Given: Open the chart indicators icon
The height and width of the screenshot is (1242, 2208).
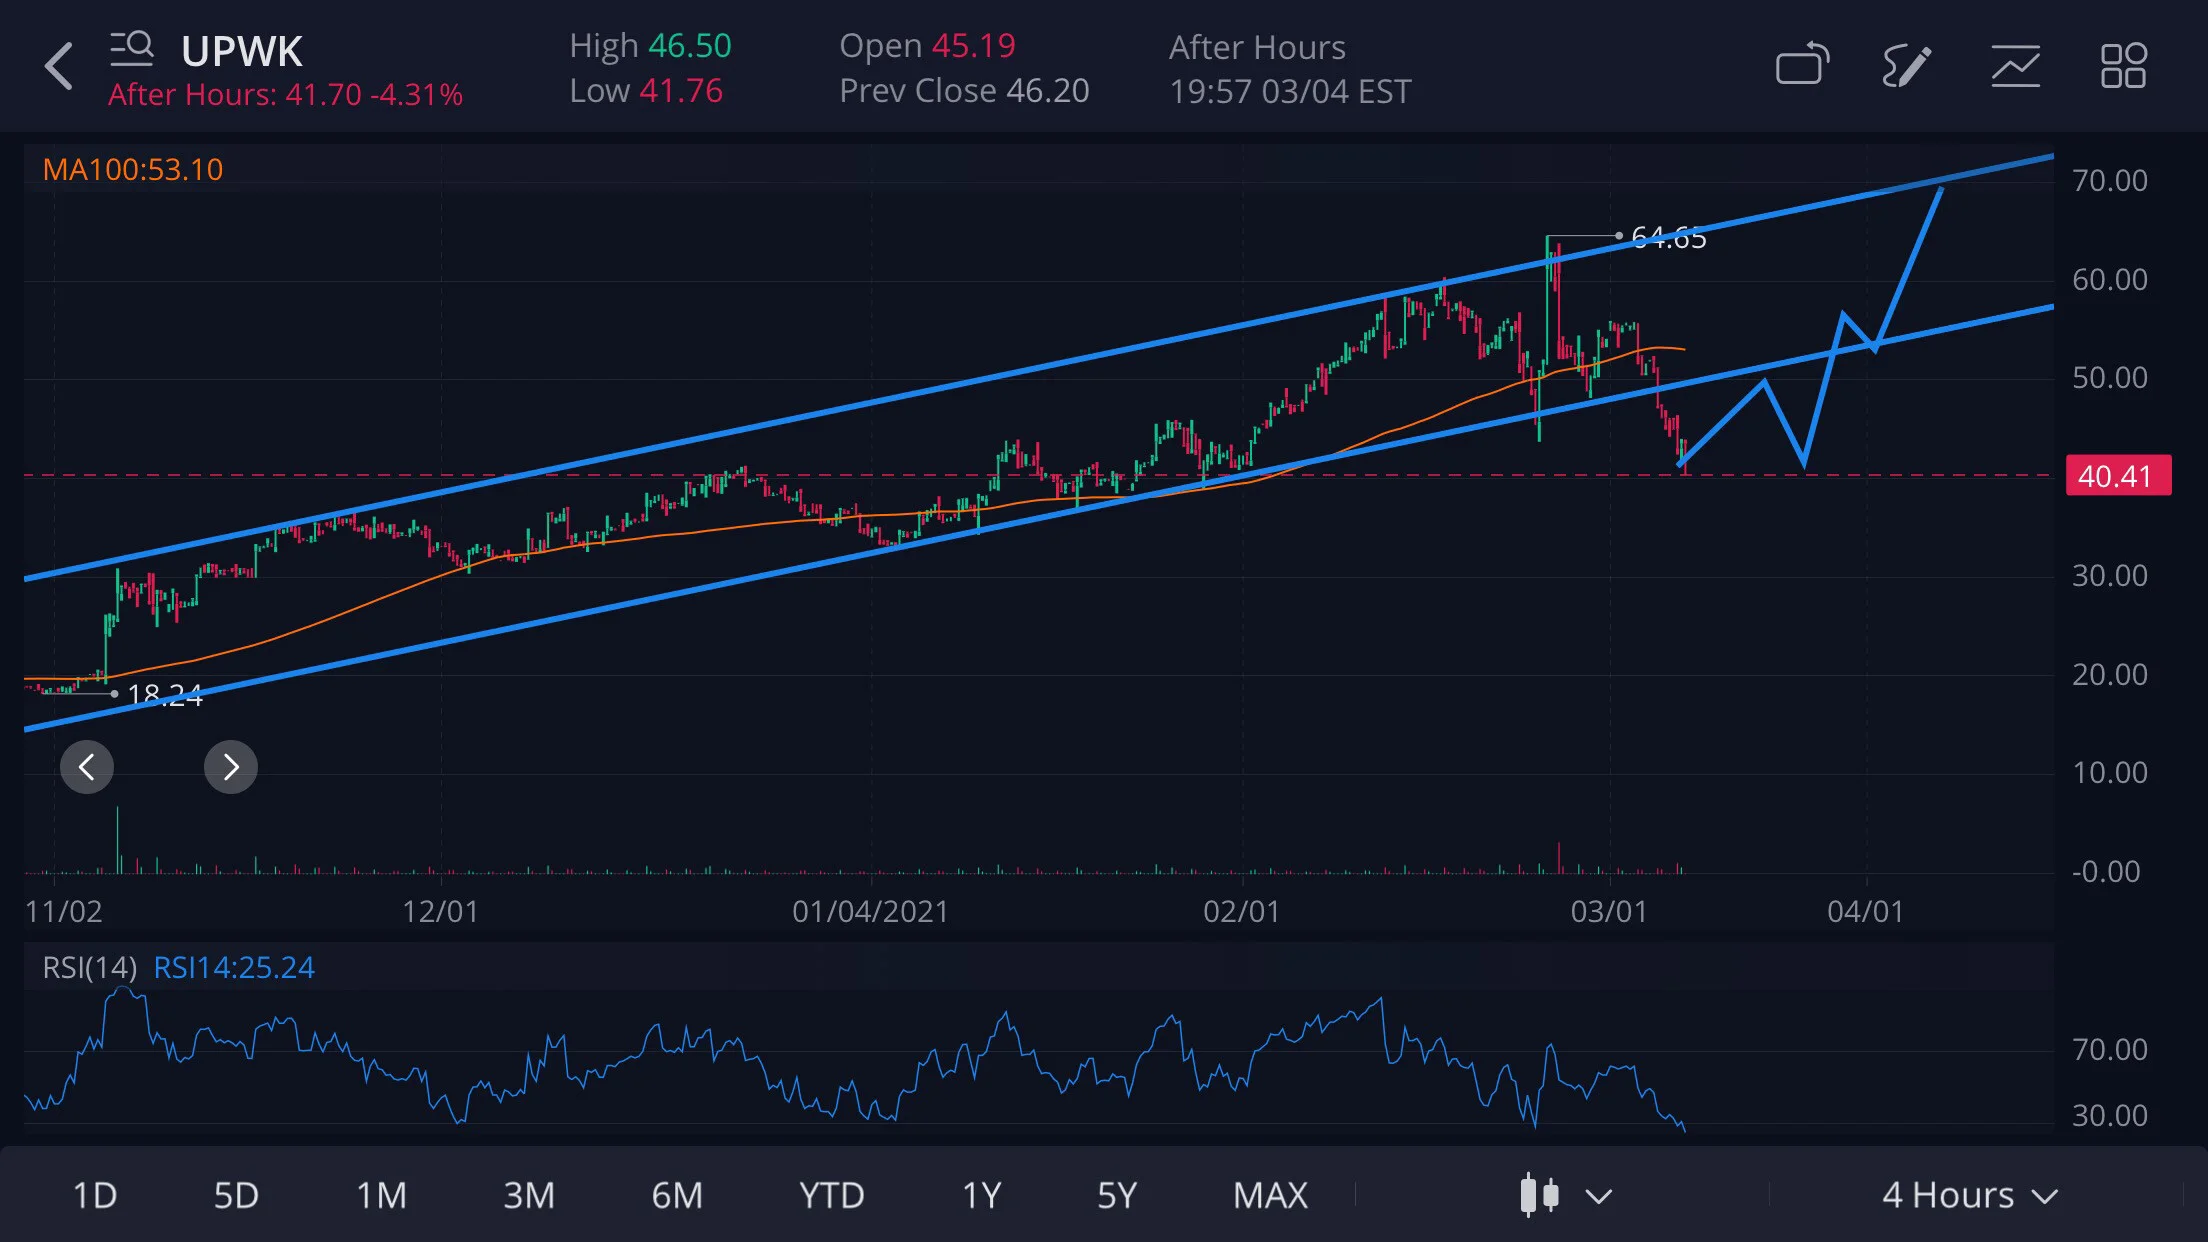Looking at the screenshot, I should [x=2015, y=66].
